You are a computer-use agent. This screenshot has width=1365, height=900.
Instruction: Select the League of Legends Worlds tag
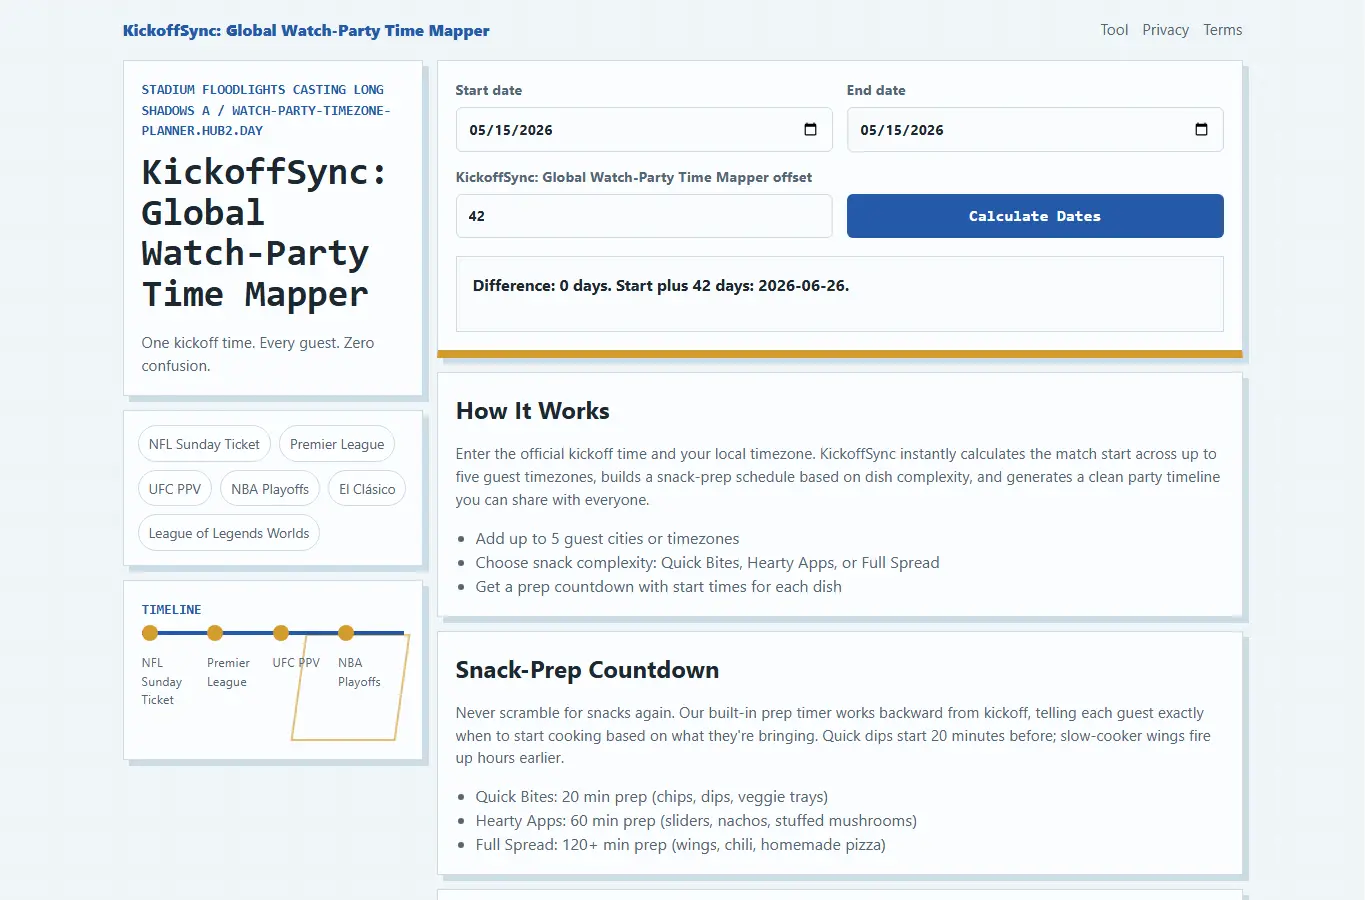click(229, 533)
